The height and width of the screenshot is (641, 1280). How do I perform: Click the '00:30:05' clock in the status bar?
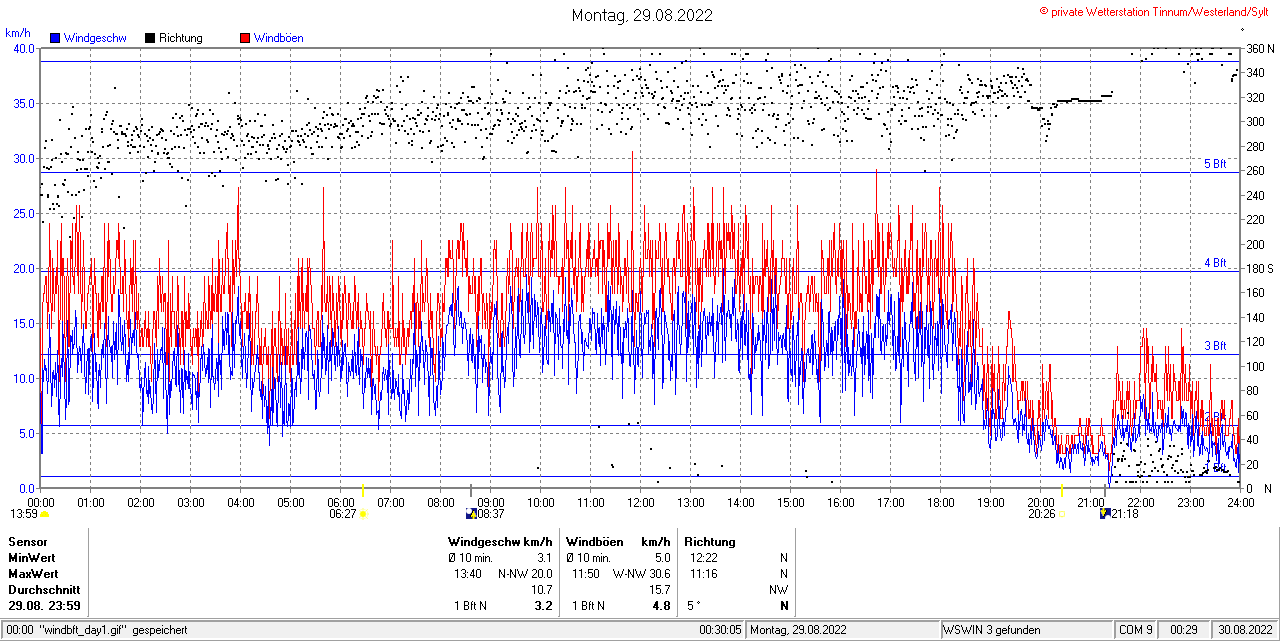coord(720,630)
